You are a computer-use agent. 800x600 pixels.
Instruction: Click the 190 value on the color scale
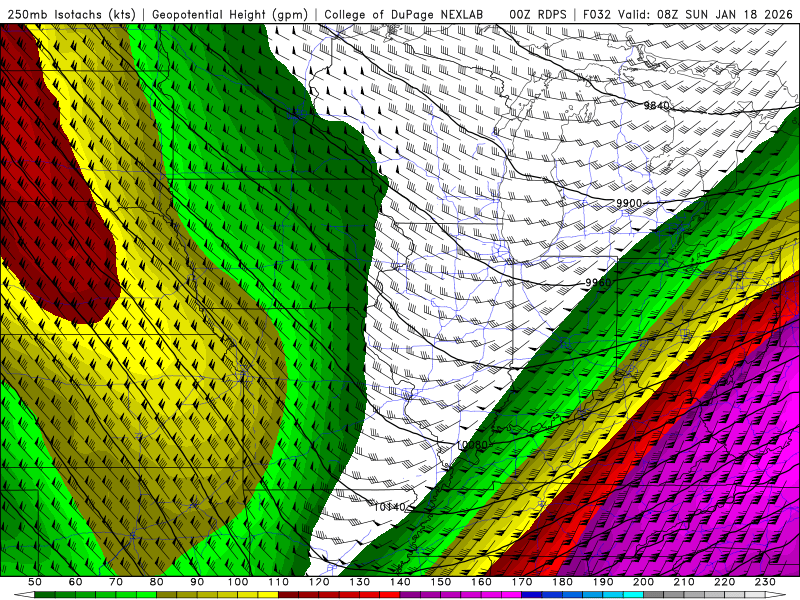point(603,582)
